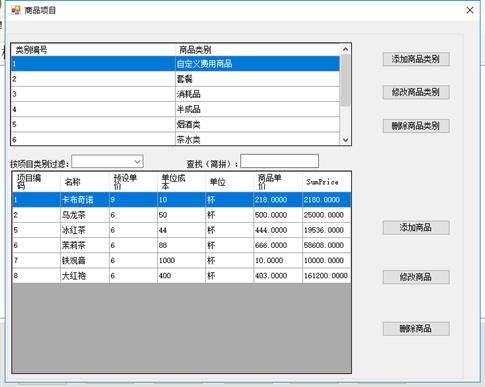Select the 半成品 category row

point(176,109)
